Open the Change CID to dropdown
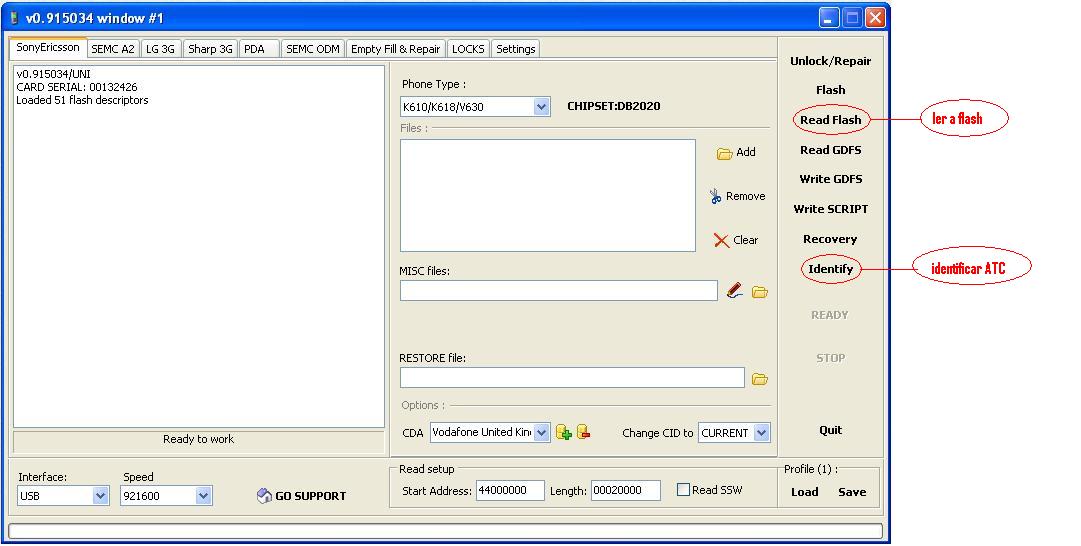This screenshot has height=546, width=1081. tap(761, 432)
